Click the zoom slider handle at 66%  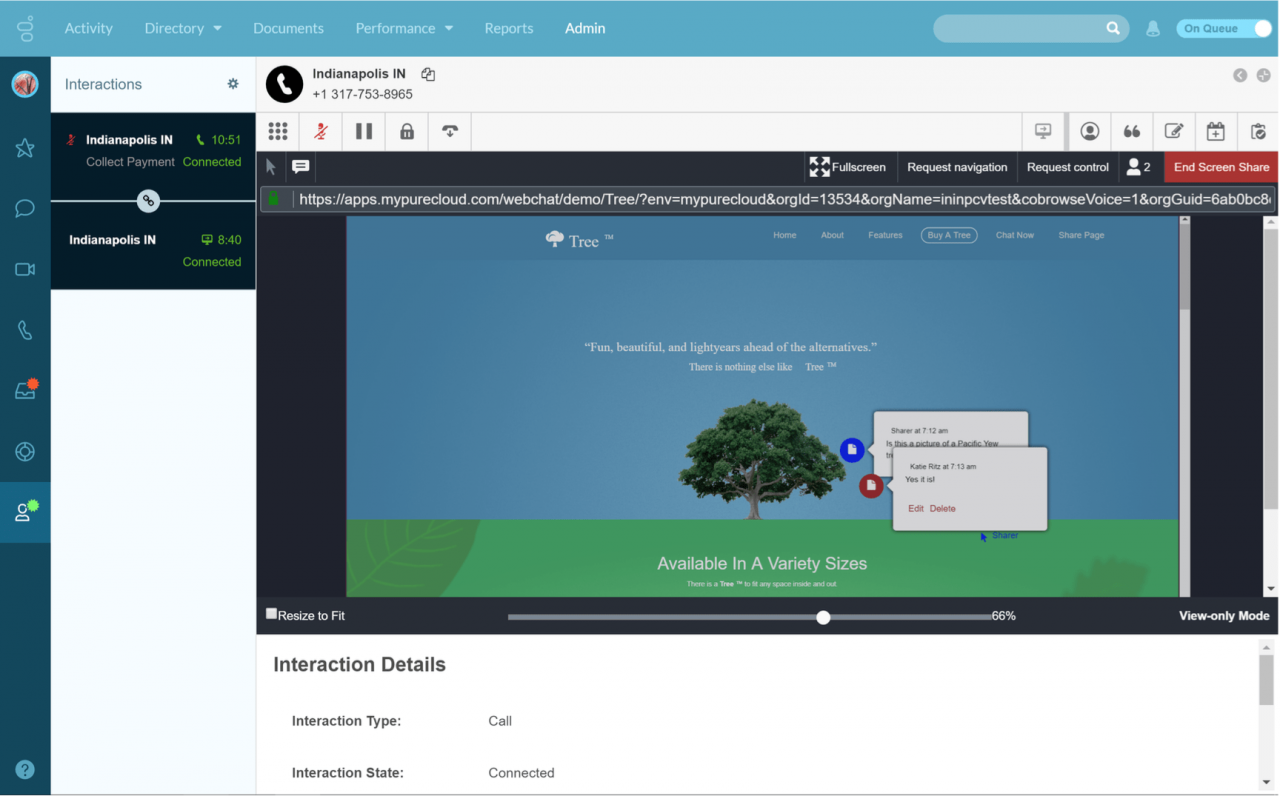pyautogui.click(x=823, y=617)
